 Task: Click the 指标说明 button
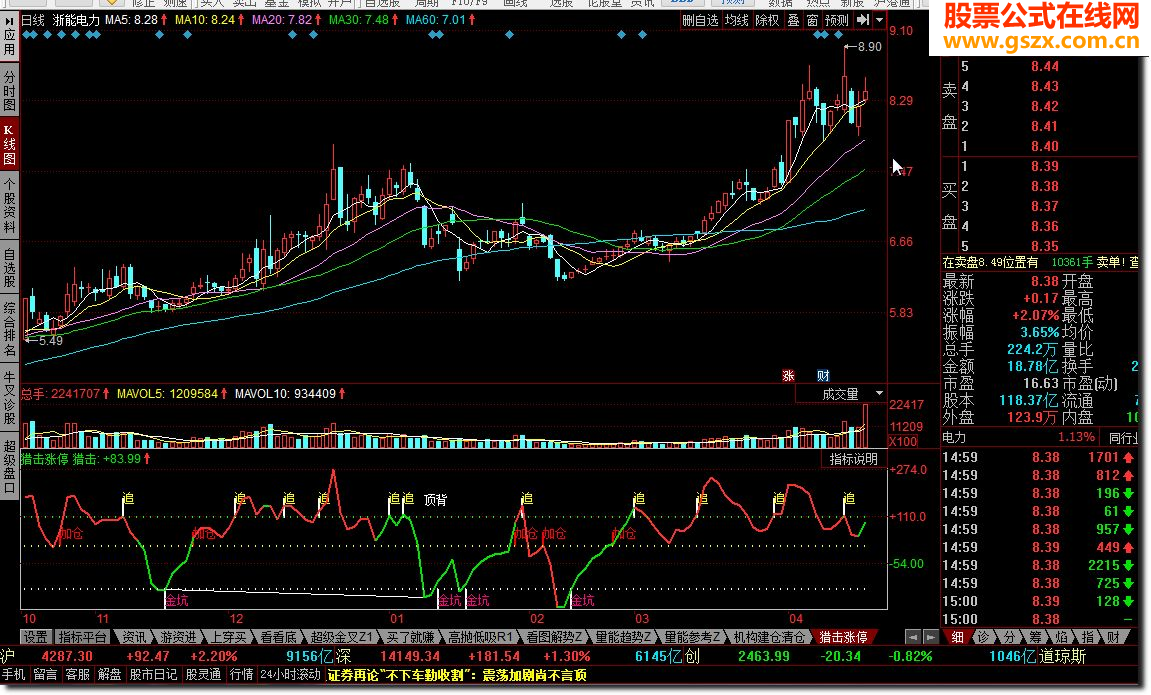(x=854, y=459)
